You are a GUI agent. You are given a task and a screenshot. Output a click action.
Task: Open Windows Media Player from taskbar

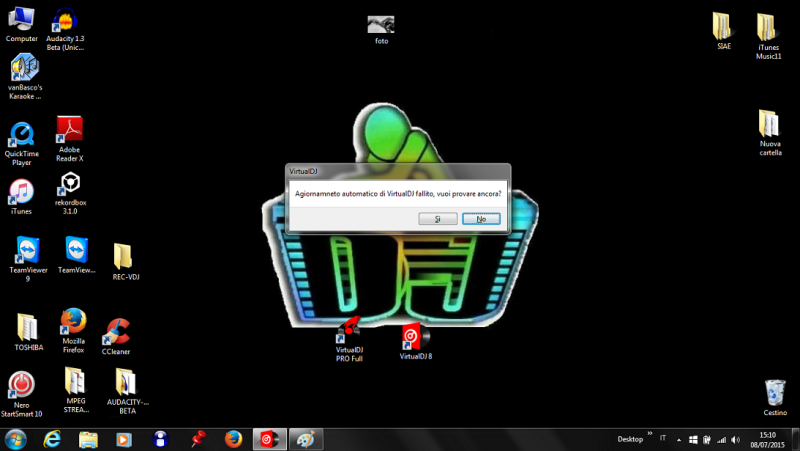(124, 439)
